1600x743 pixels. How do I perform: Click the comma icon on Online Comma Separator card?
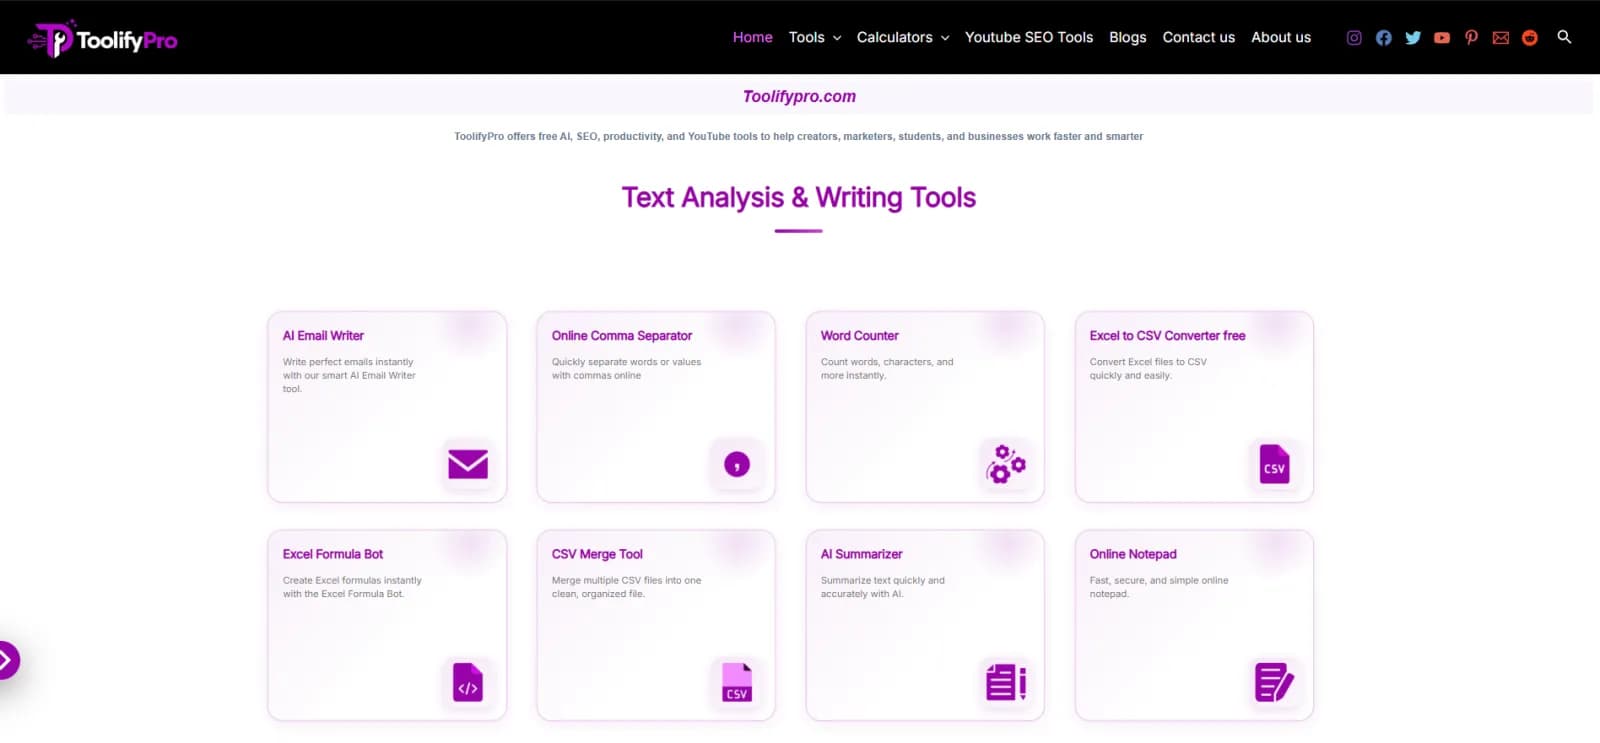(737, 464)
